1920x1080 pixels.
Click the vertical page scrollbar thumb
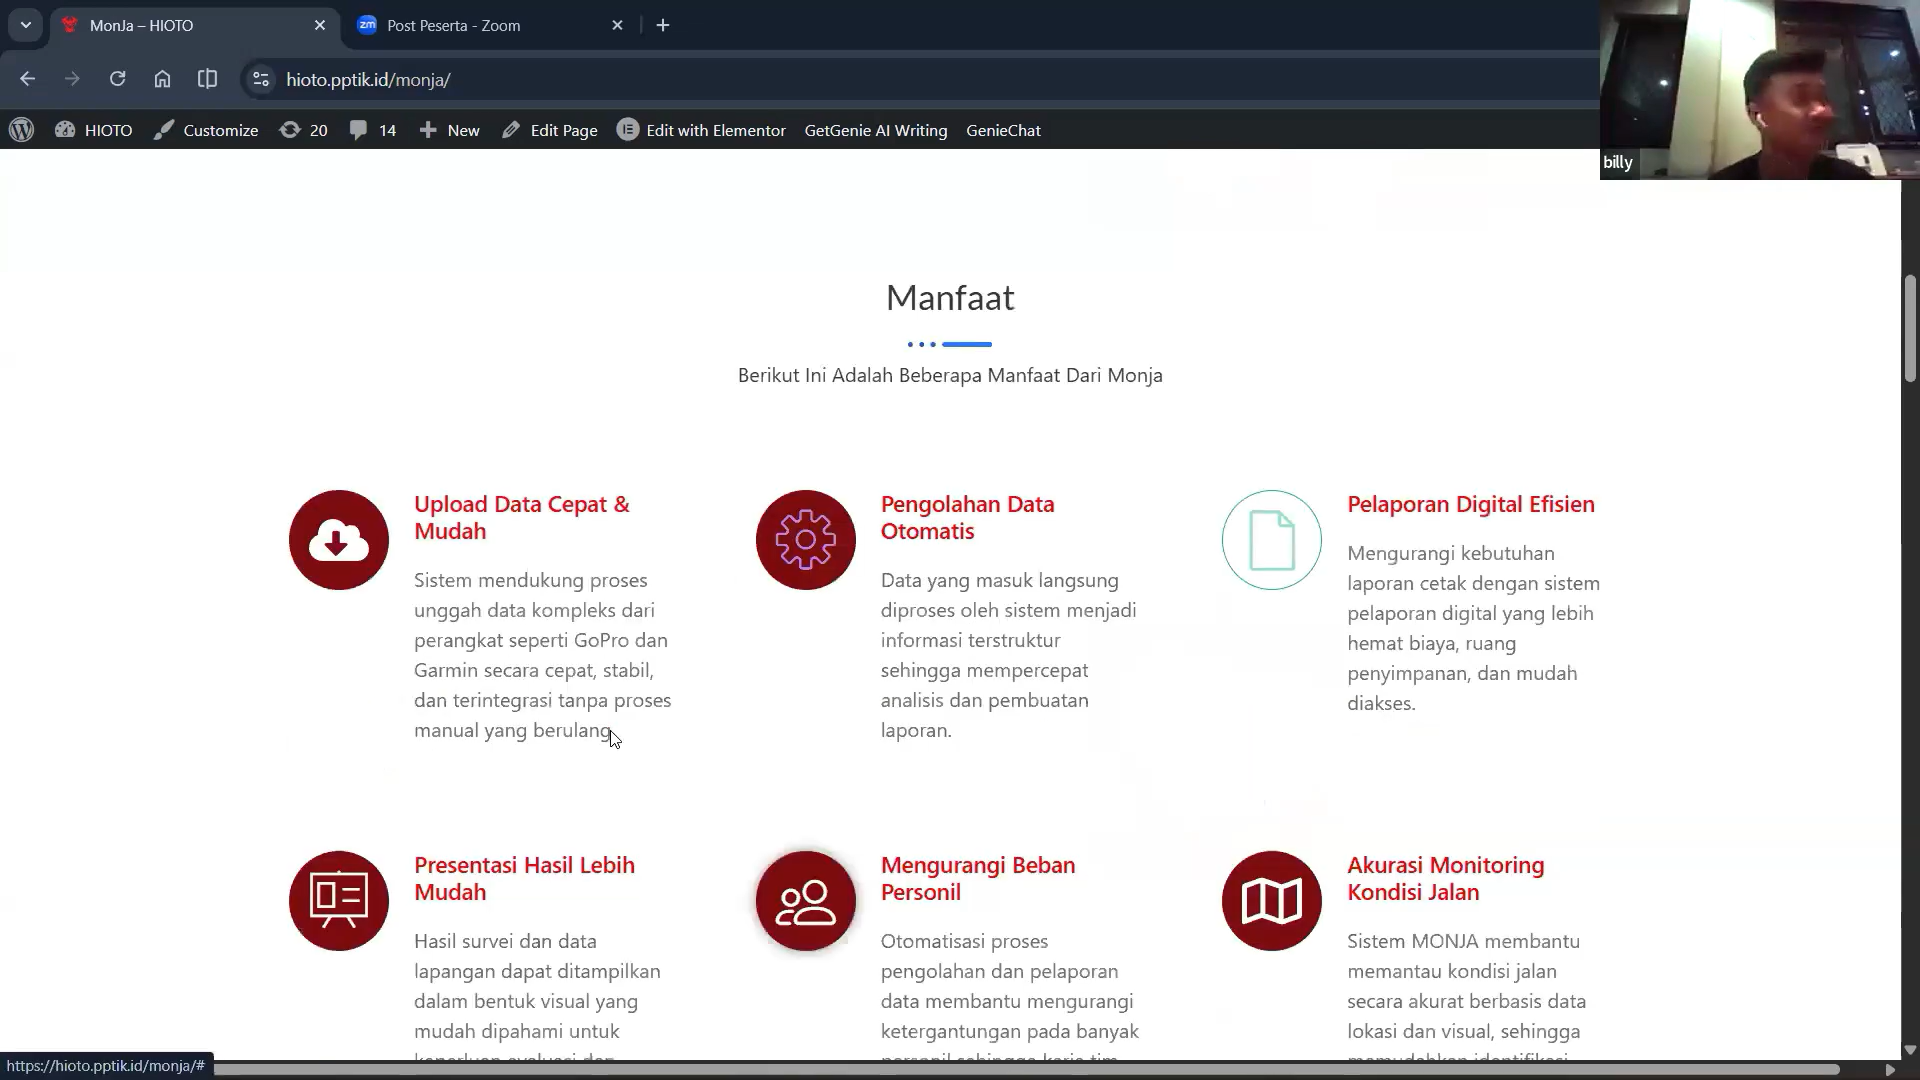tap(1909, 328)
